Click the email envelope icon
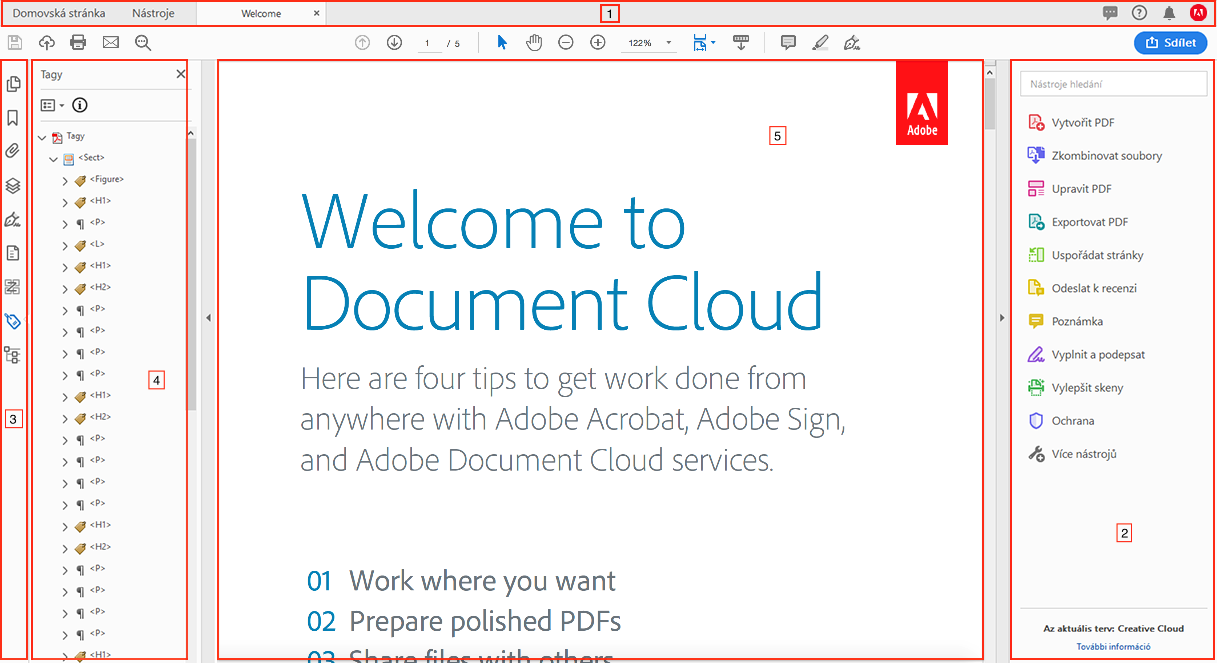1217x663 pixels. (110, 43)
